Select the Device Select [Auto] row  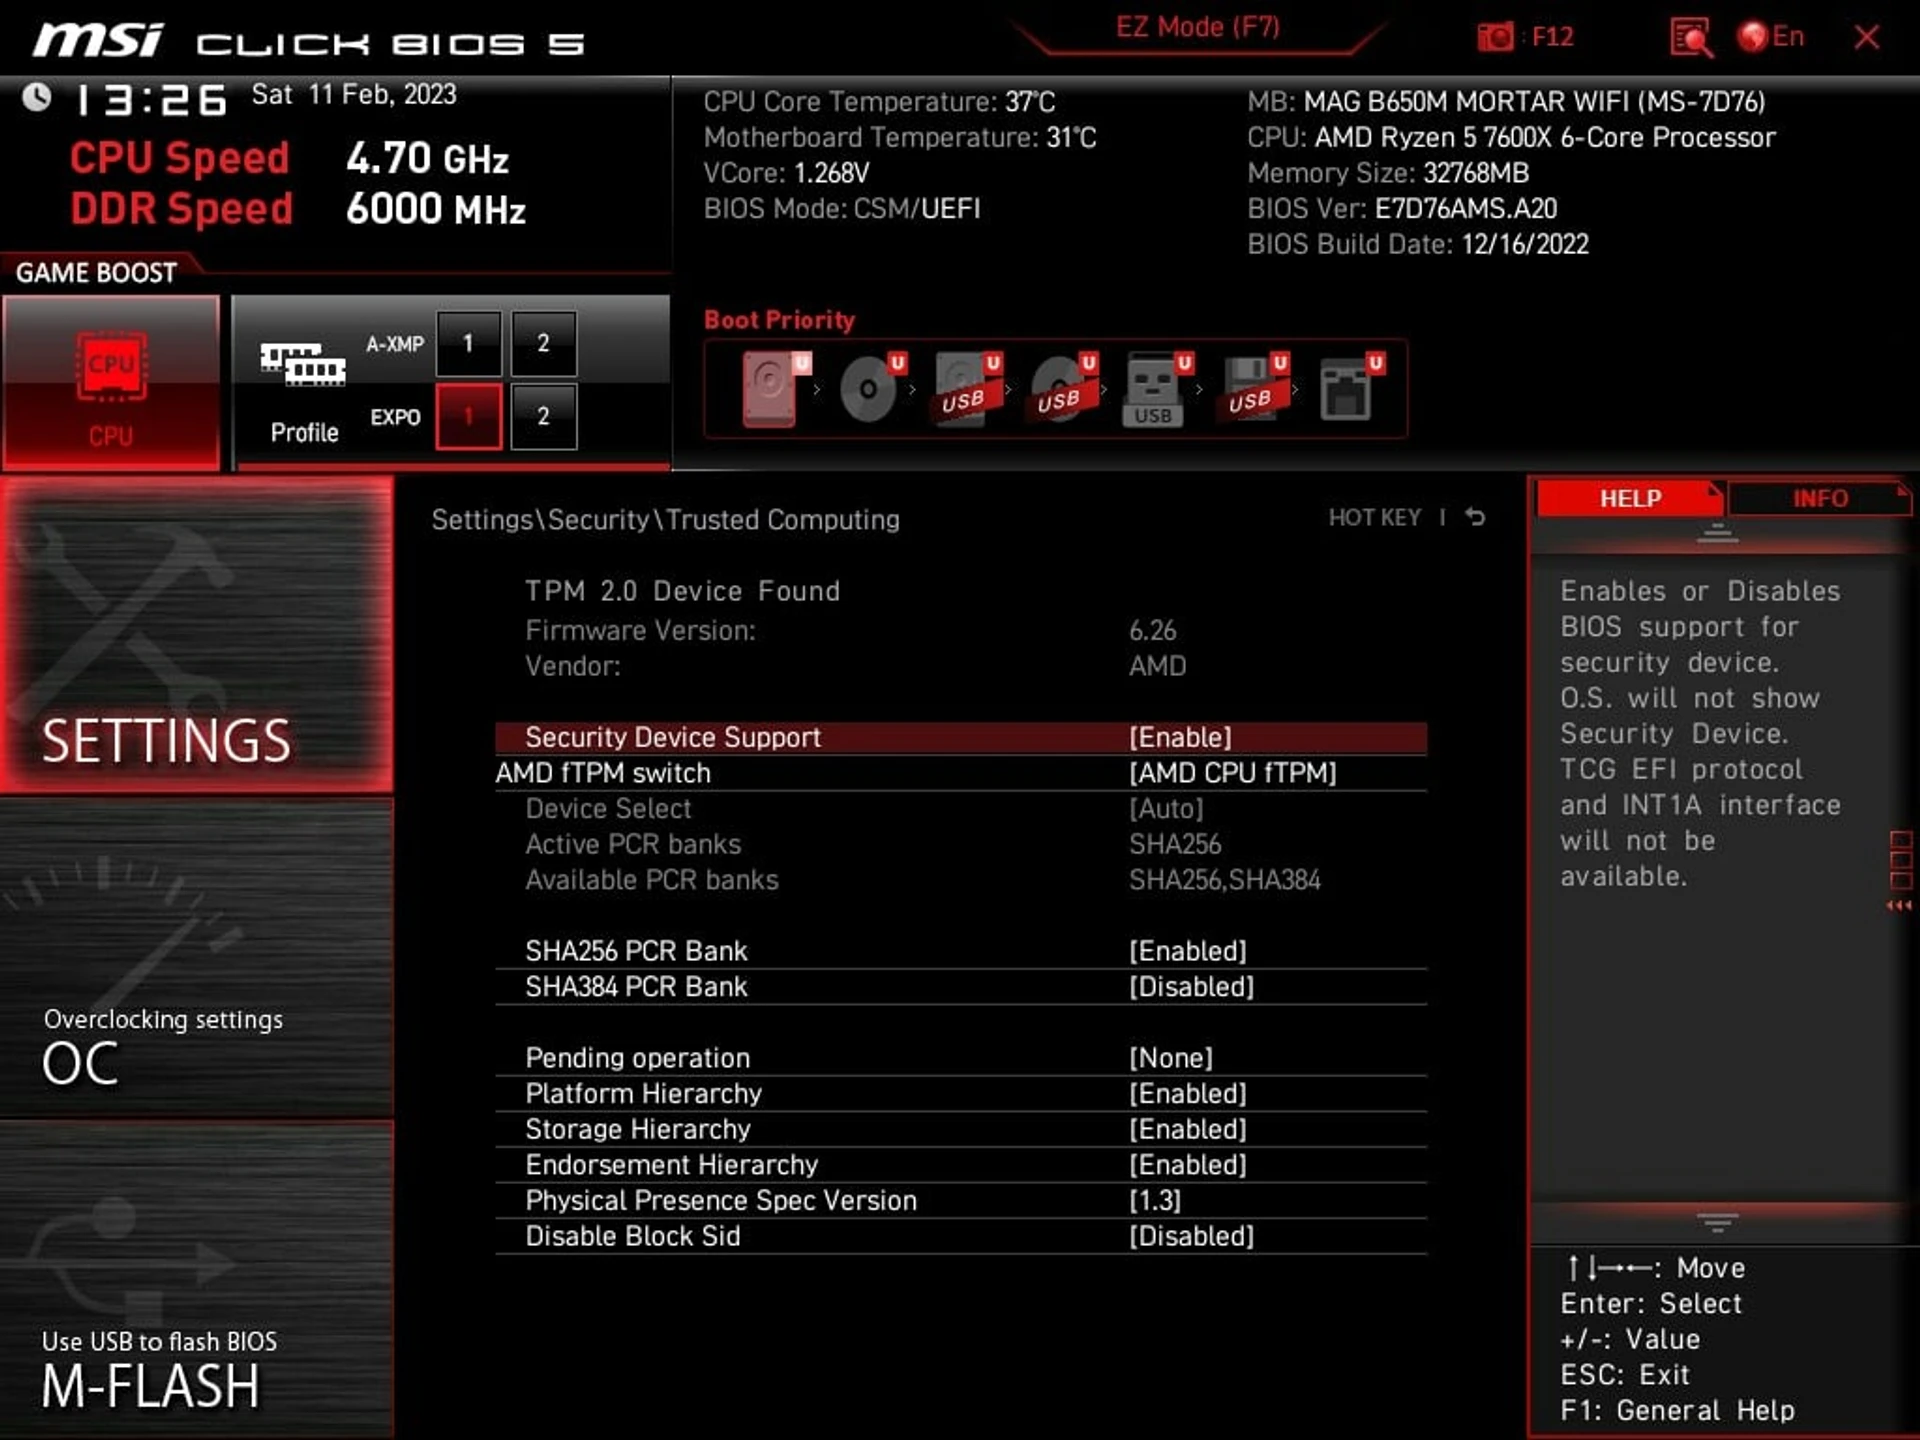coord(961,809)
